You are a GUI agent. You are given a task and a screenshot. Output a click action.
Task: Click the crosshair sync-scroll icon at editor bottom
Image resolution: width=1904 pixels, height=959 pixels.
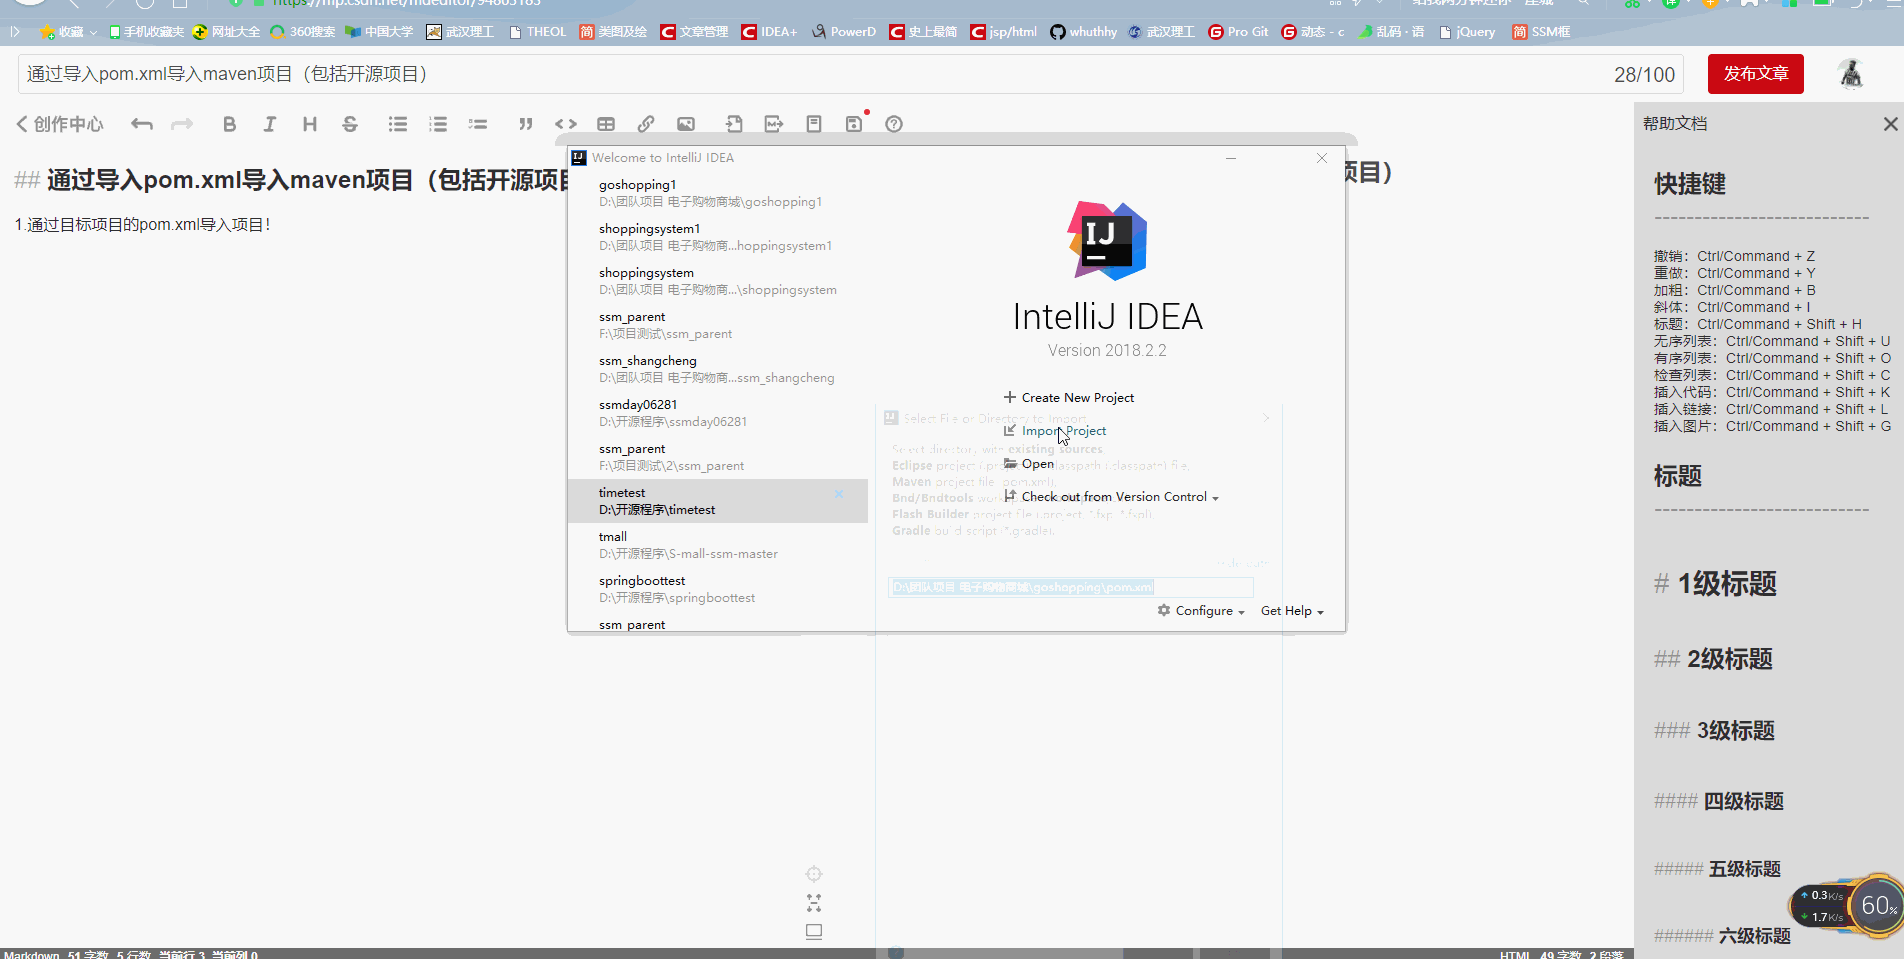click(814, 874)
